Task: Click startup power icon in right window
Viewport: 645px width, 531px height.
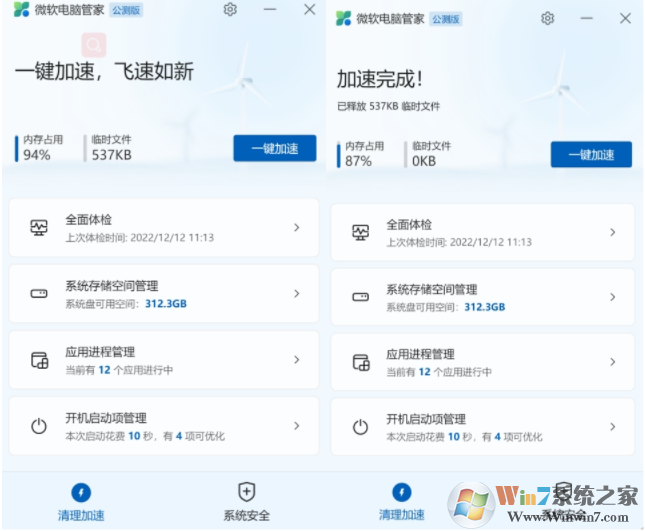Action: click(x=361, y=427)
